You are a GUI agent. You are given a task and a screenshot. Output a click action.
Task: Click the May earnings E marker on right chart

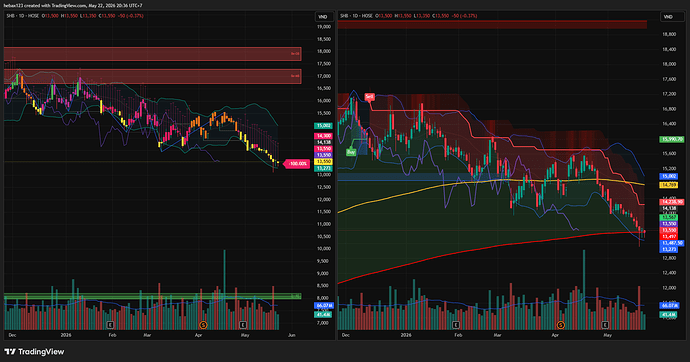(605, 325)
